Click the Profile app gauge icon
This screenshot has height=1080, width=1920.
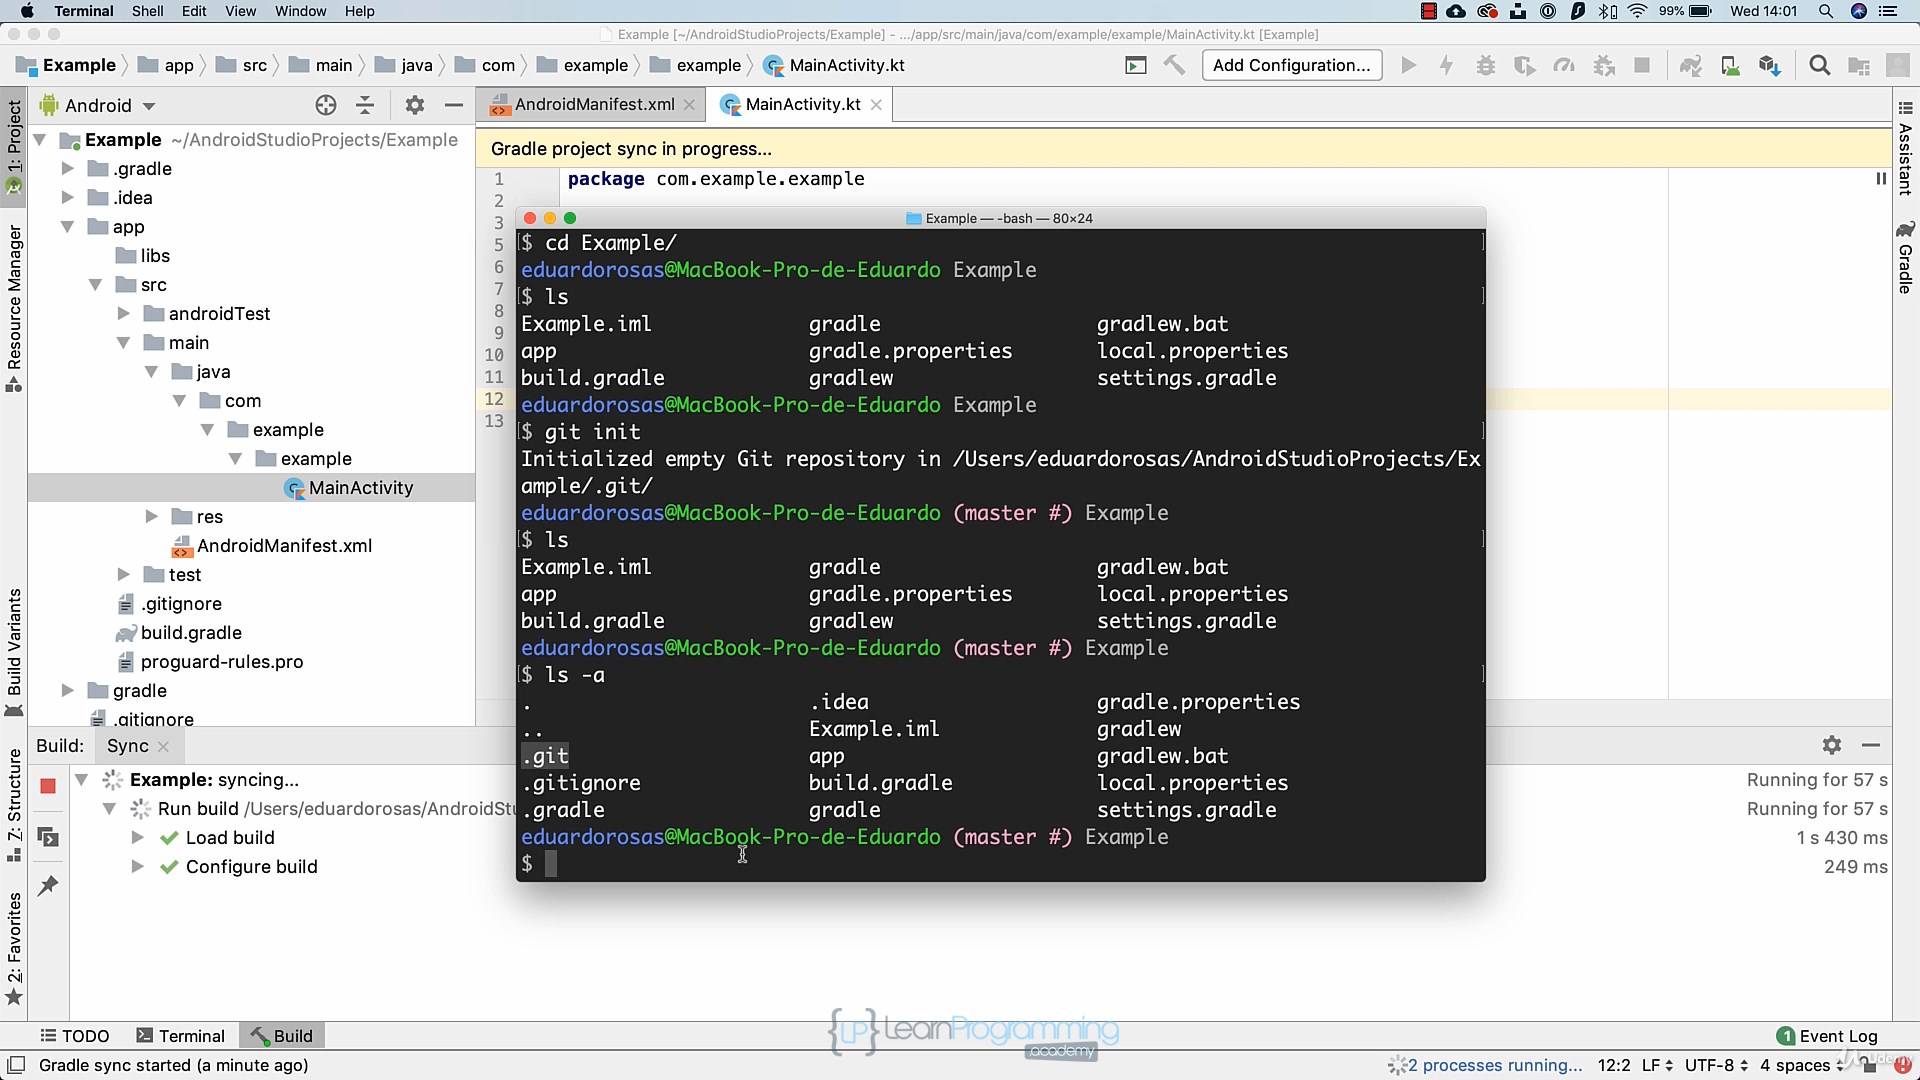click(x=1564, y=66)
